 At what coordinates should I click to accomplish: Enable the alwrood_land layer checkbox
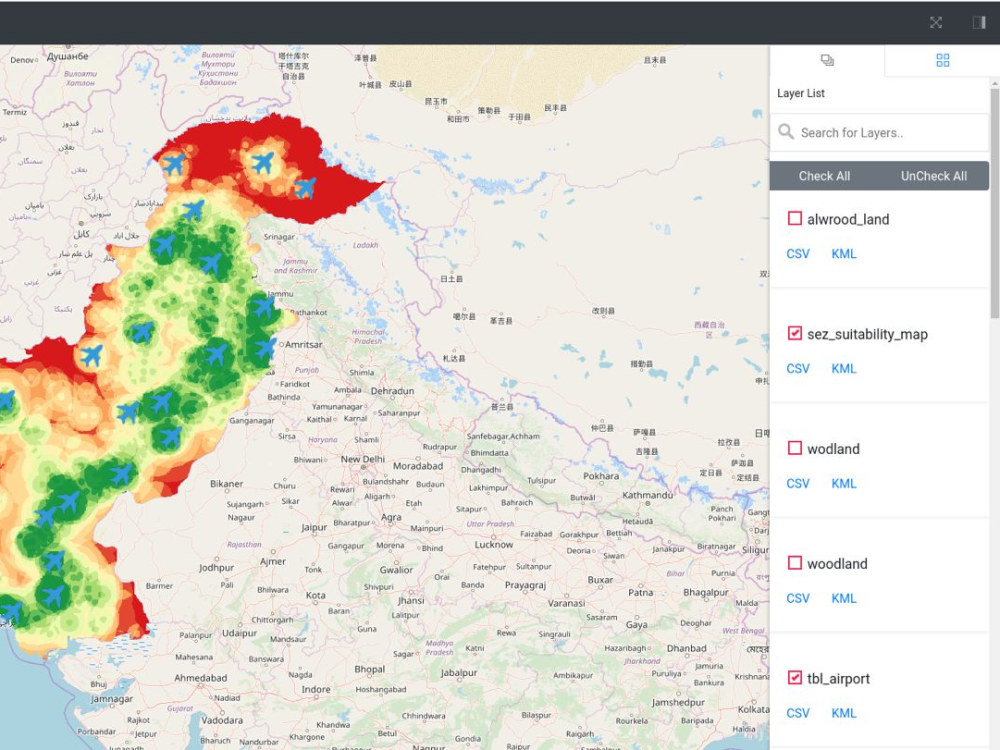tap(795, 219)
